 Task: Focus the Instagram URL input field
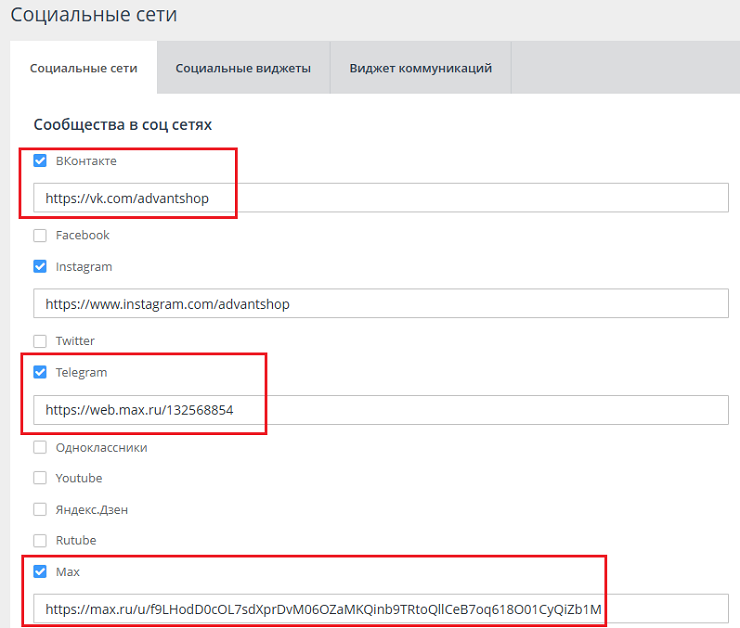point(380,304)
